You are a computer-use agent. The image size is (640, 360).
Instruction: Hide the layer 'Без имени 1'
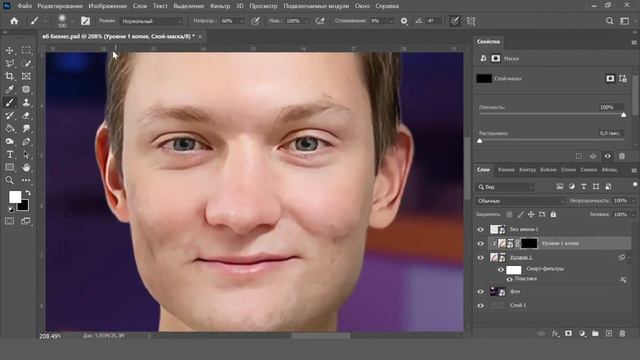[480, 230]
